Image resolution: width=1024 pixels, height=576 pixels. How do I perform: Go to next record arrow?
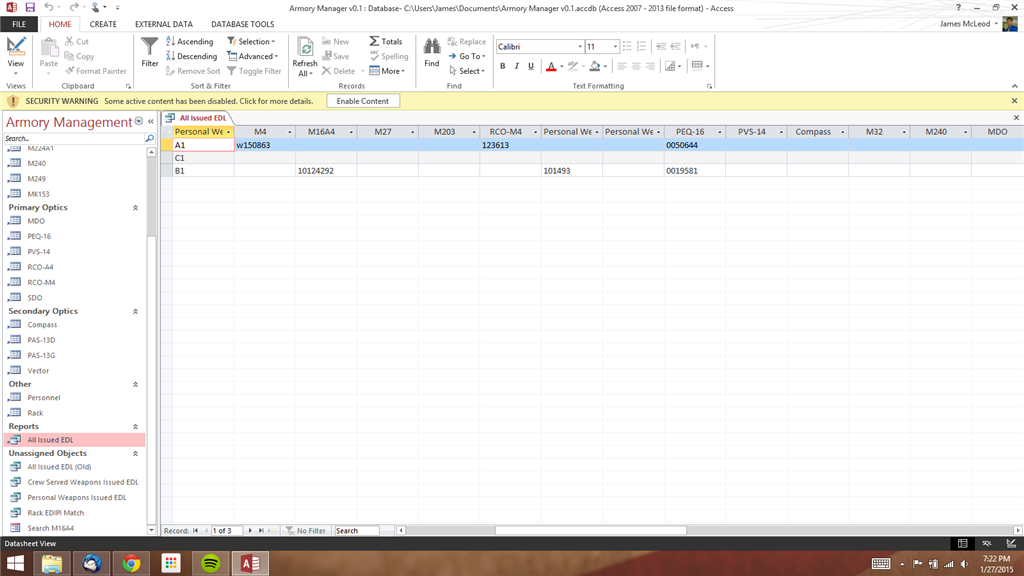(x=249, y=531)
